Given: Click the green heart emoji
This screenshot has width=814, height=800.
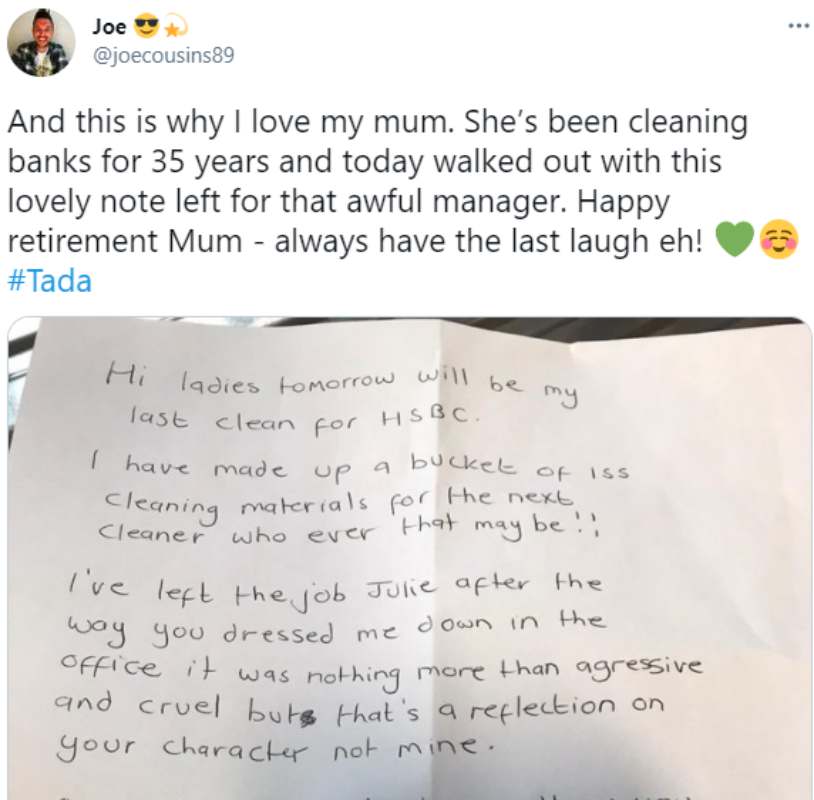Looking at the screenshot, I should coord(735,239).
